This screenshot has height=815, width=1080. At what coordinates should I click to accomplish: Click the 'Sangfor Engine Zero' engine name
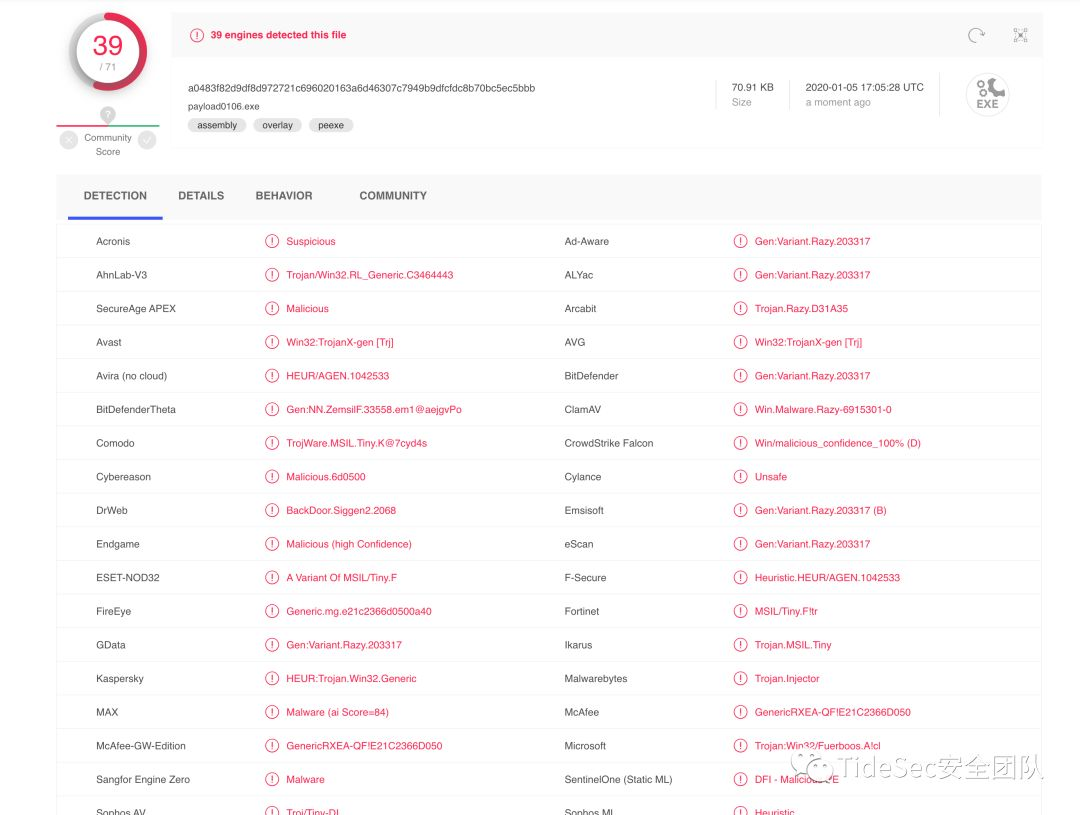click(x=143, y=779)
